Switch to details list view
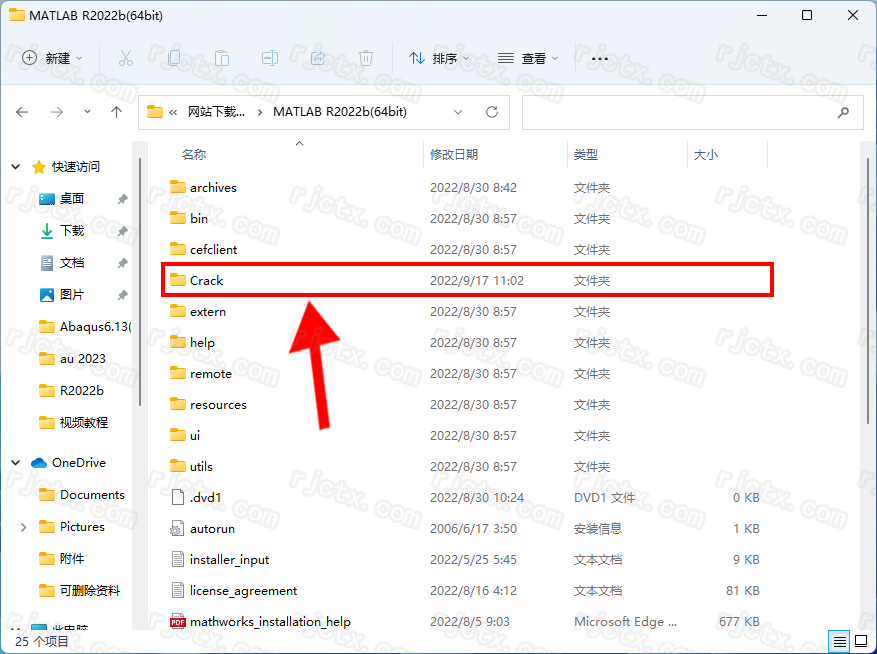This screenshot has height=654, width=877. coord(840,641)
